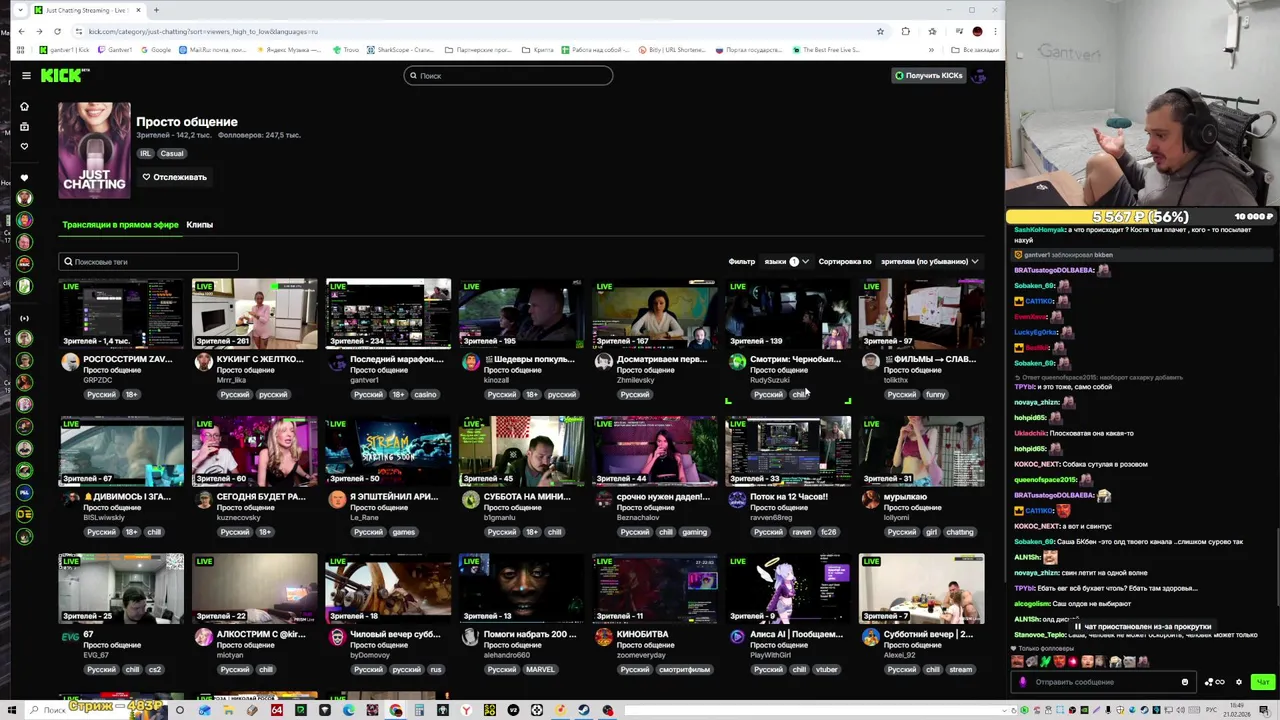
Task: Reload the page in Chrome
Action: tap(57, 31)
